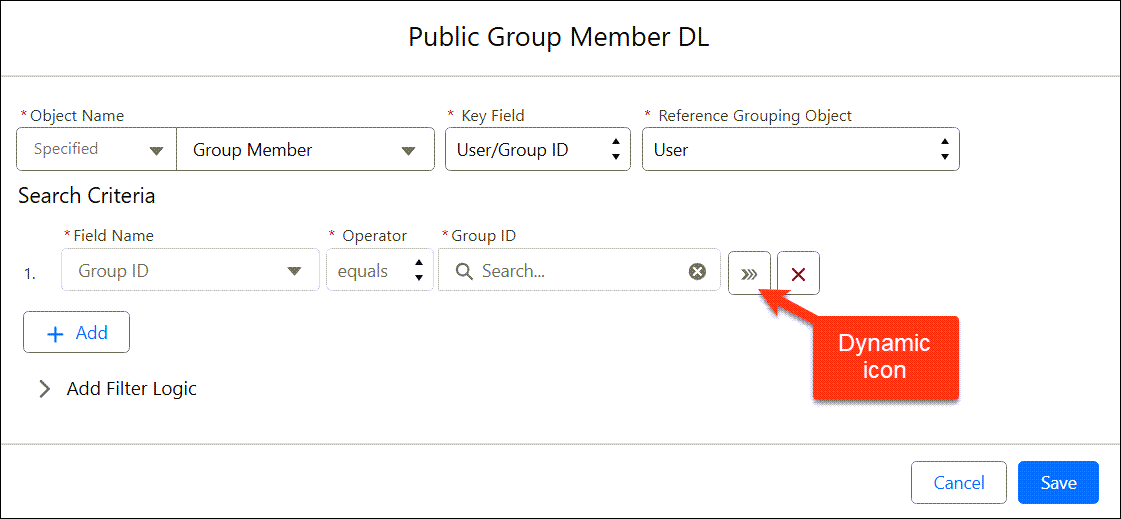Click the Reference Grouping Object label
This screenshot has width=1121, height=519.
[x=755, y=116]
